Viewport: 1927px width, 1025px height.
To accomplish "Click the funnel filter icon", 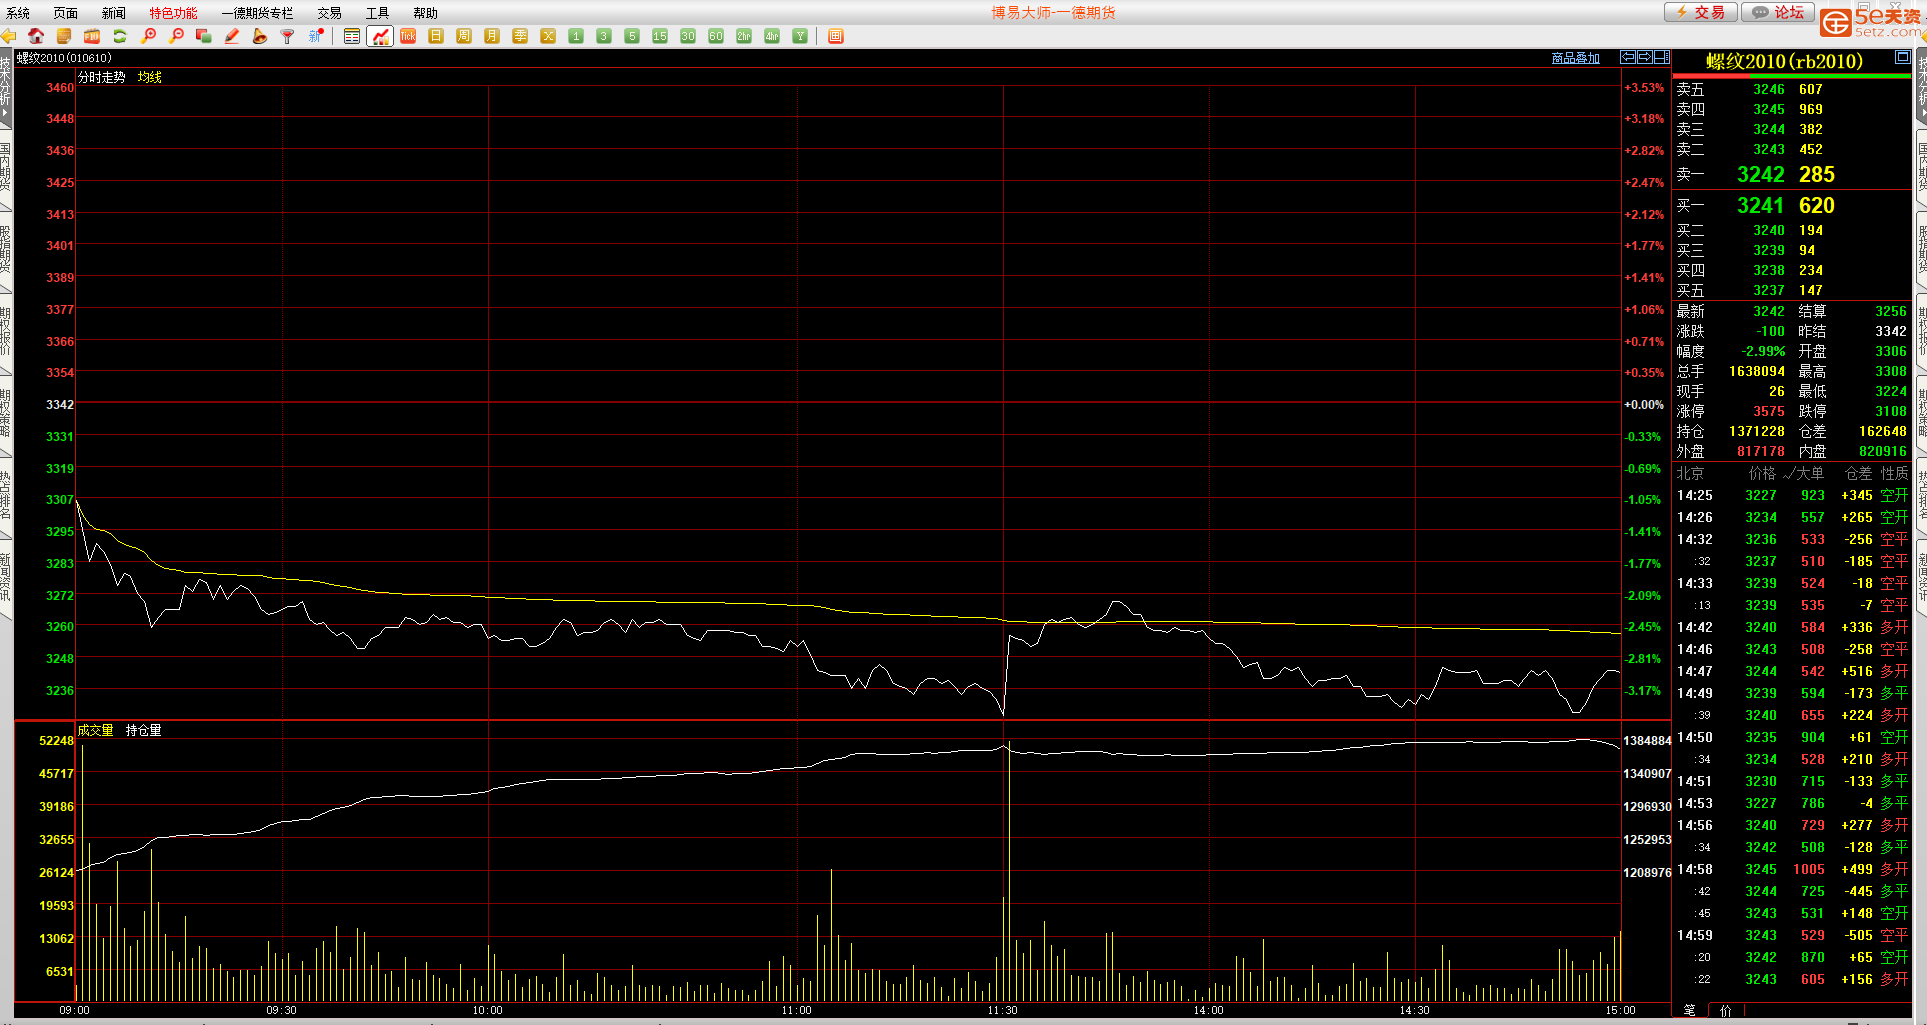I will [288, 36].
